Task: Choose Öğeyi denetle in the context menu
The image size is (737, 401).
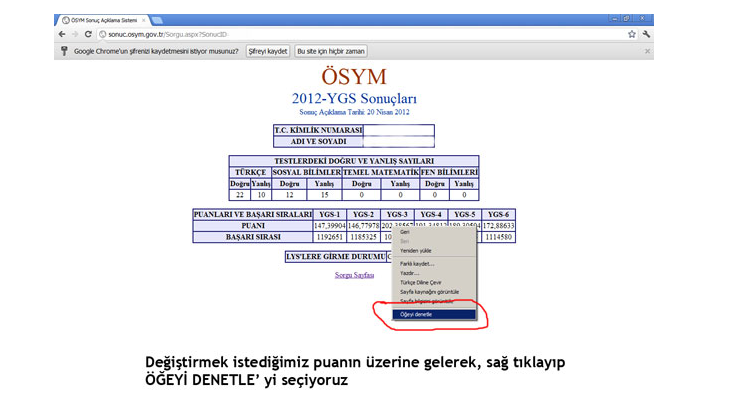Action: (434, 315)
